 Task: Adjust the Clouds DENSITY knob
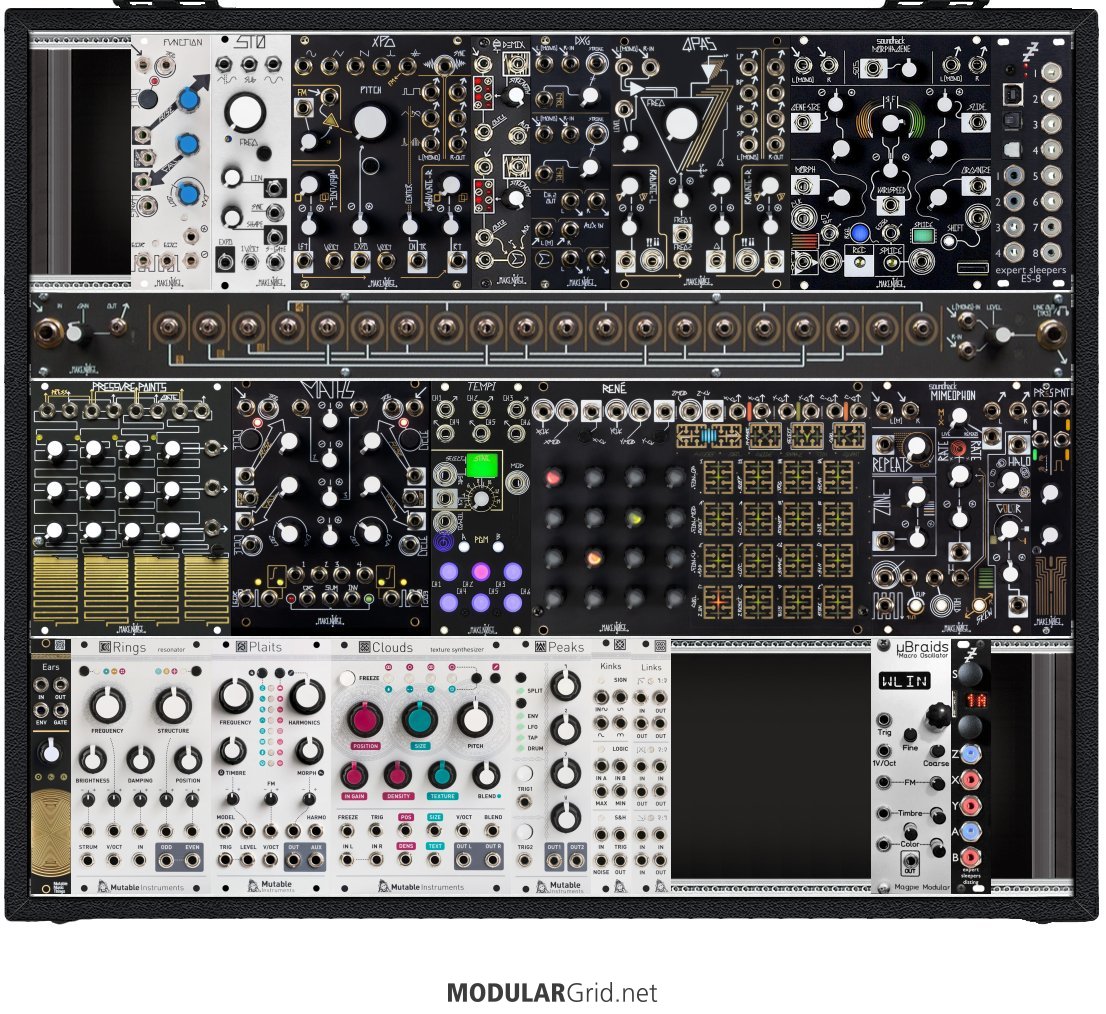coord(398,775)
